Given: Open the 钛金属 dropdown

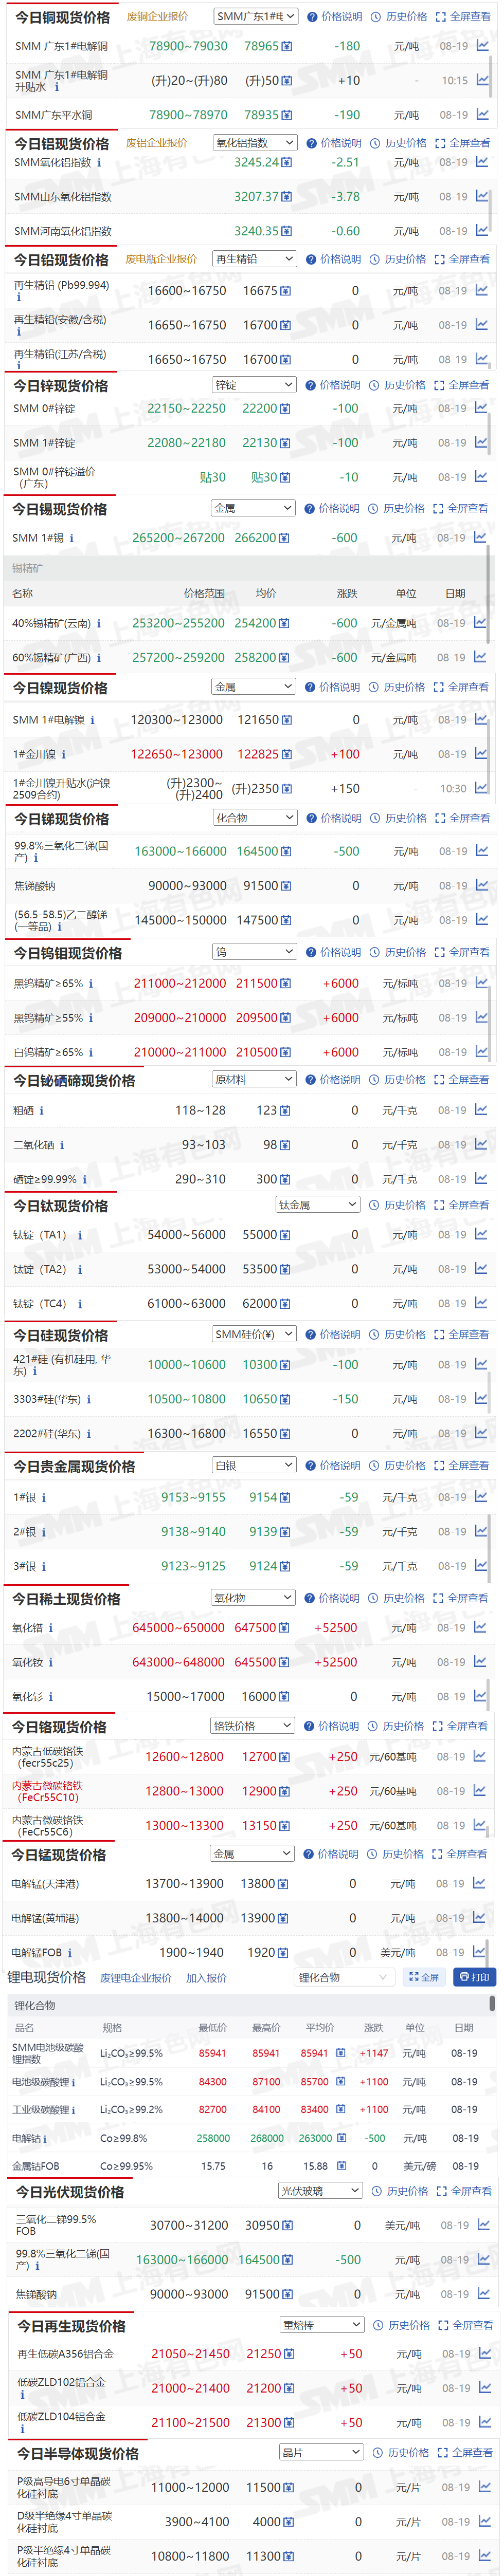Looking at the screenshot, I should (x=317, y=1205).
